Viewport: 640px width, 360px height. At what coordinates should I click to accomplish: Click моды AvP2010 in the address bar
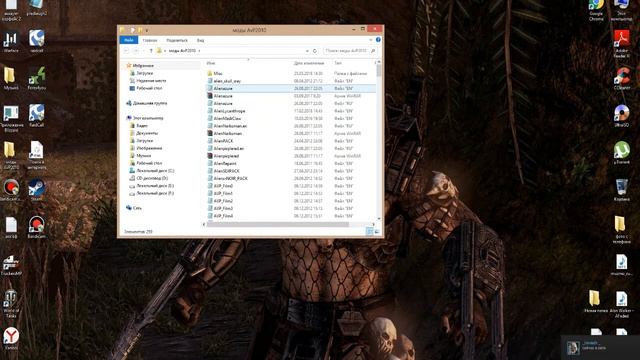pyautogui.click(x=182, y=51)
